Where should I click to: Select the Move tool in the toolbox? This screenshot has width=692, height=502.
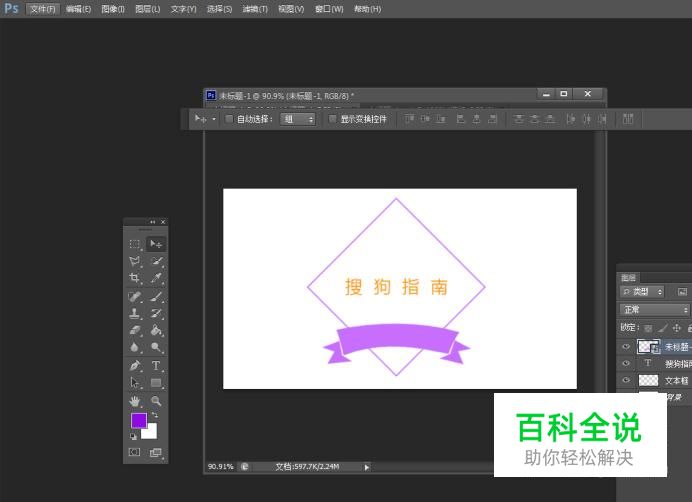(x=156, y=244)
